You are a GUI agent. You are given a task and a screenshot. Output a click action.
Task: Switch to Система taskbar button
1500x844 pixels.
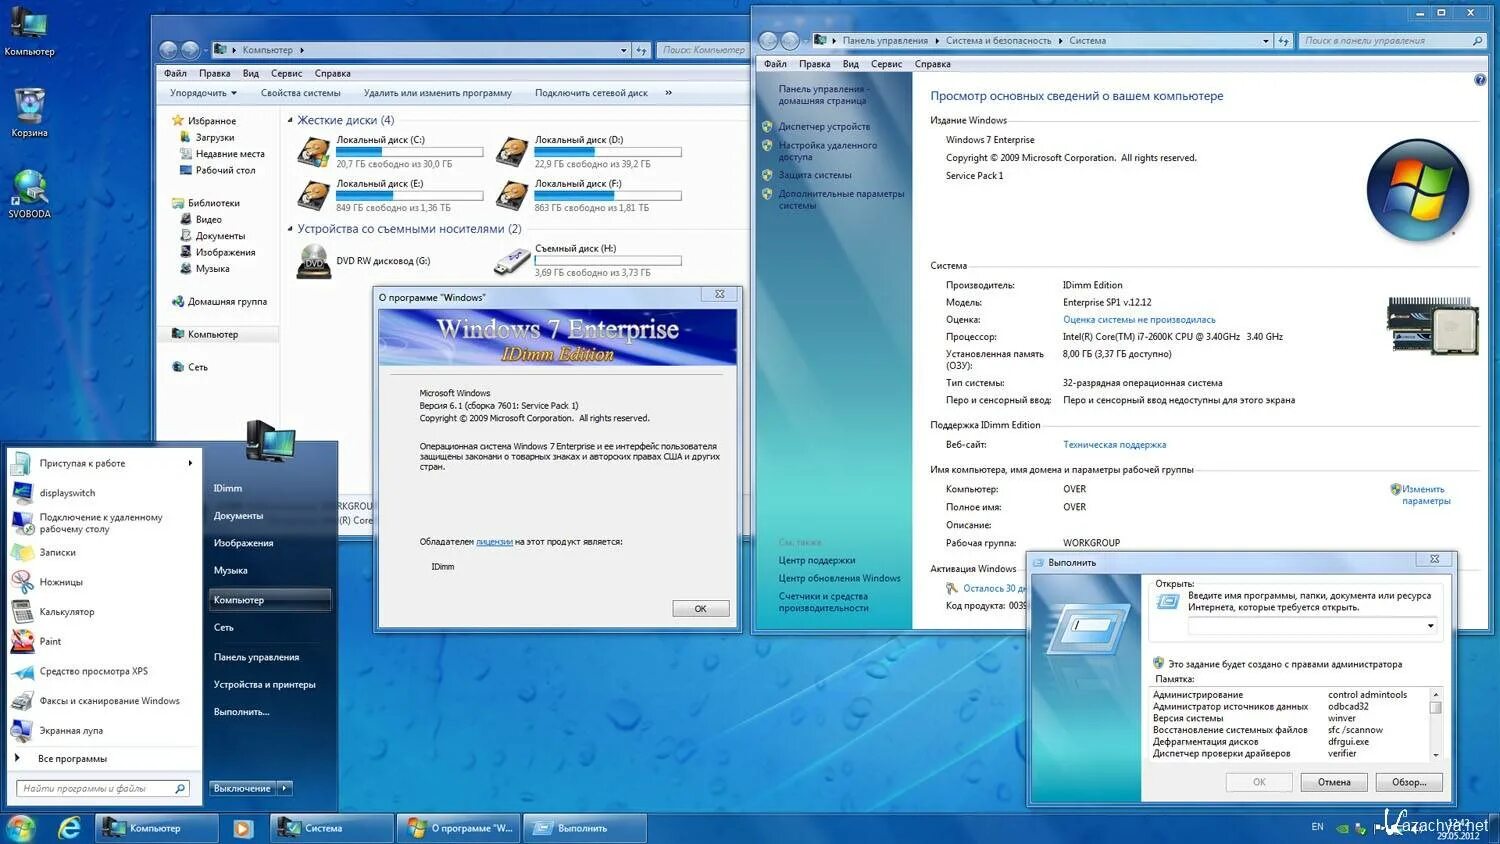pyautogui.click(x=330, y=828)
